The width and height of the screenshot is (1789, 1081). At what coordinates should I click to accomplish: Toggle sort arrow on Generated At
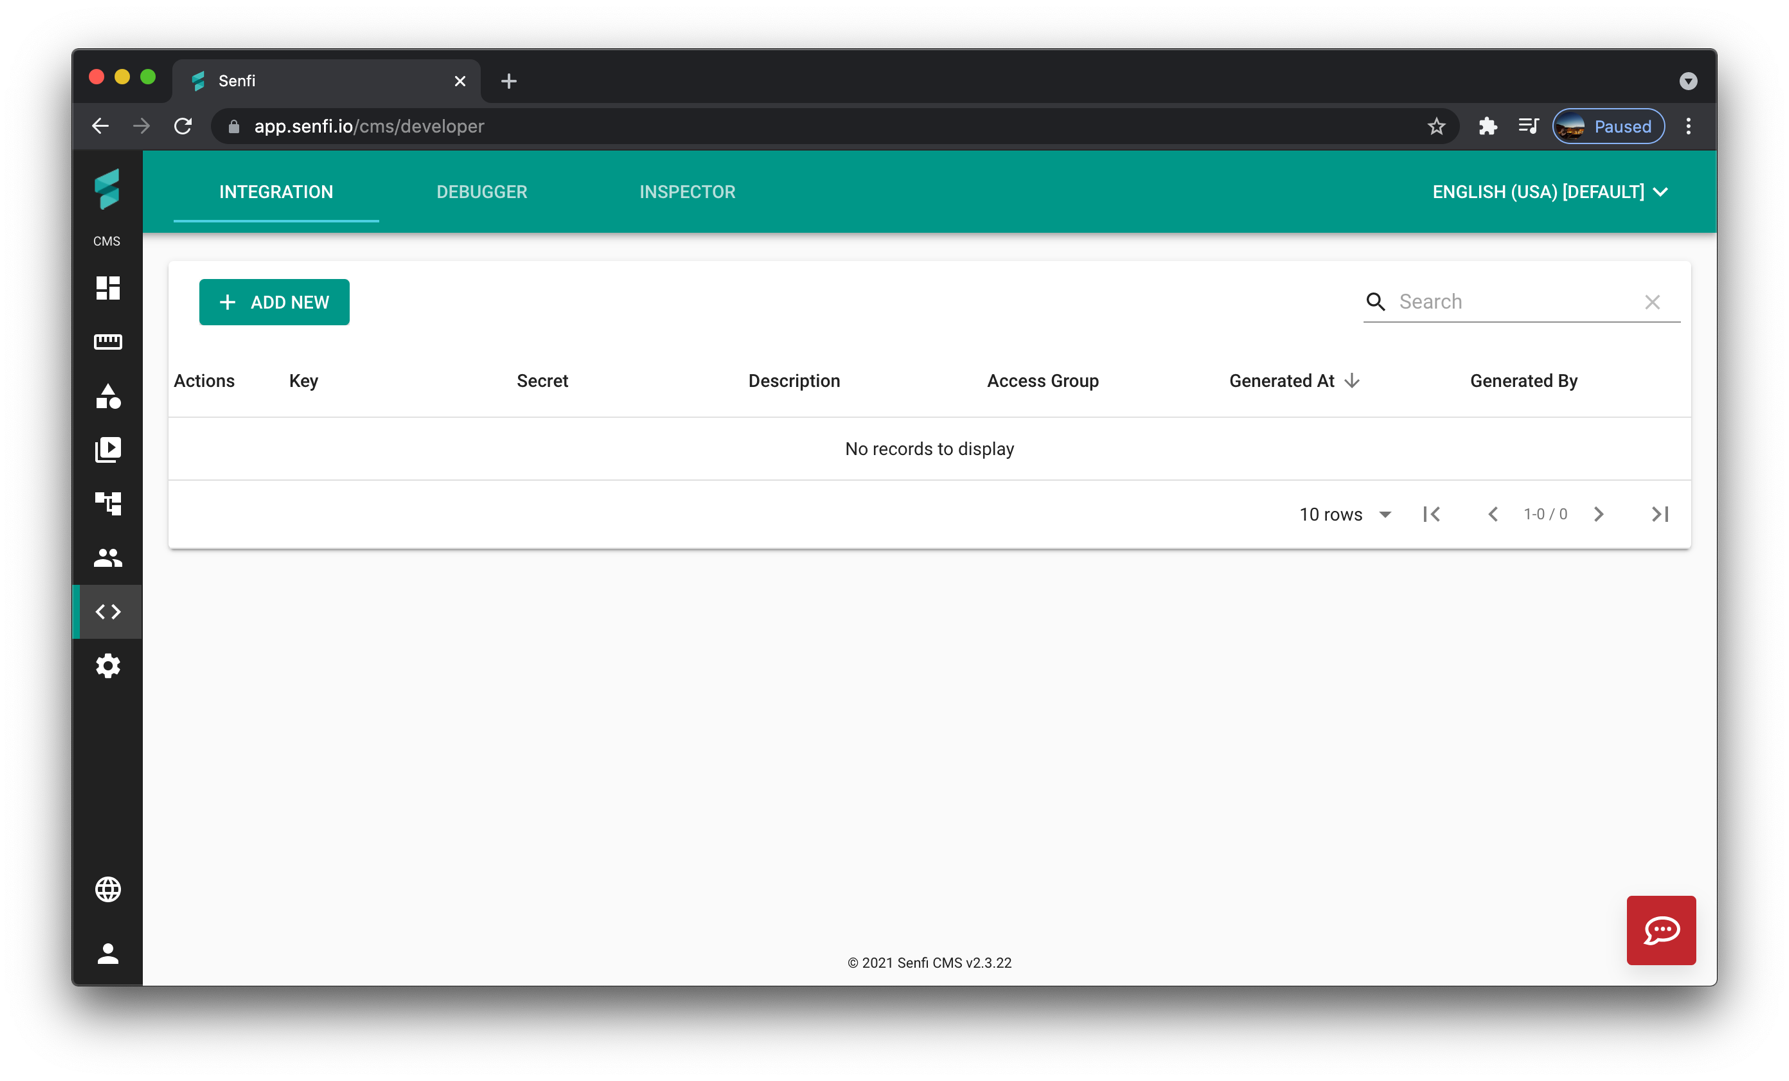click(x=1352, y=381)
